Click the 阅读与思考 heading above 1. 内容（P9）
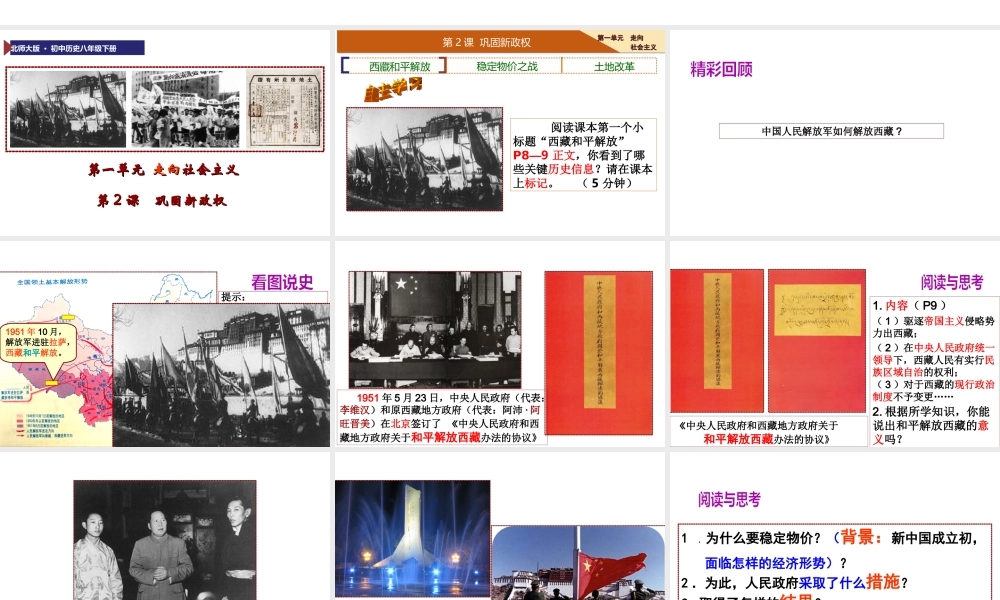The height and width of the screenshot is (600, 1000). (952, 282)
